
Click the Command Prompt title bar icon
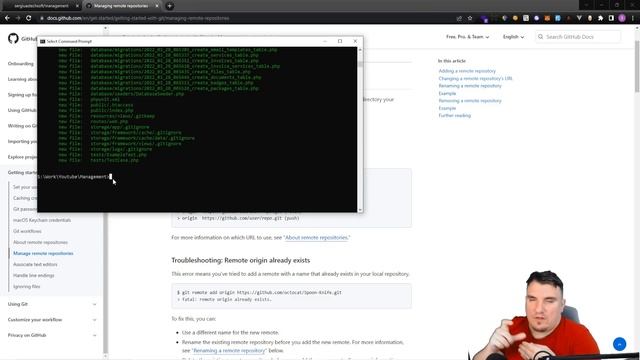pyautogui.click(x=42, y=41)
